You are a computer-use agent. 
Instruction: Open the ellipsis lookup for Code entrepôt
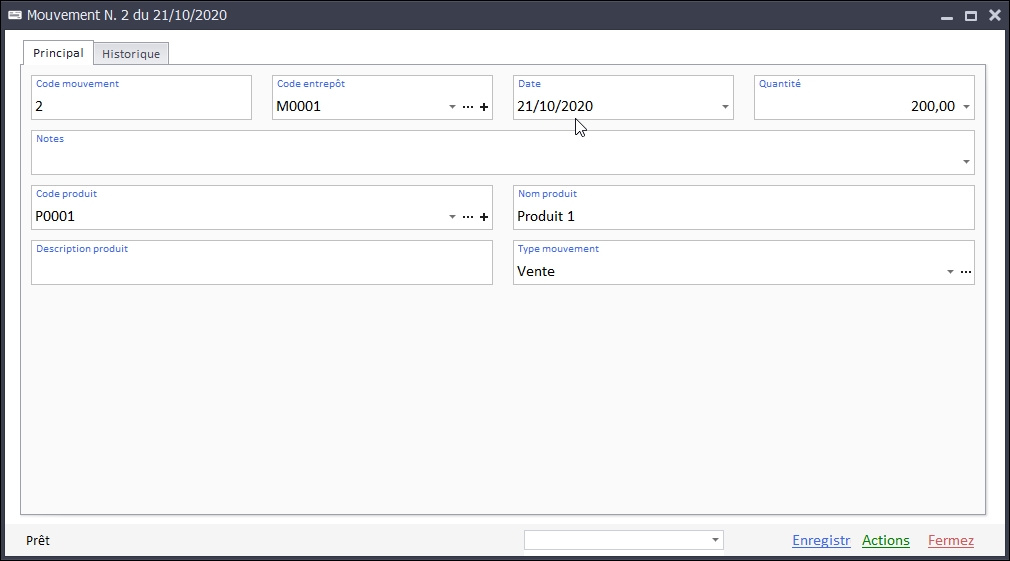(468, 107)
